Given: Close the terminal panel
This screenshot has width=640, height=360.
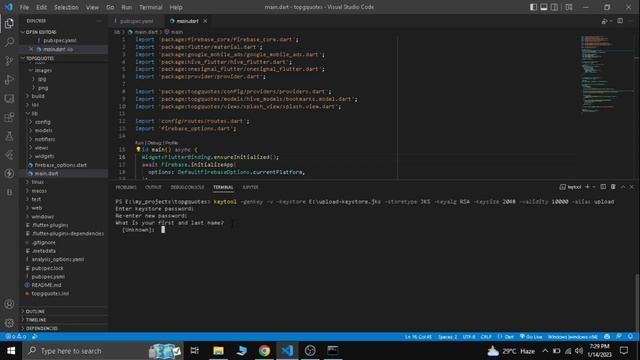Looking at the screenshot, I should [631, 187].
